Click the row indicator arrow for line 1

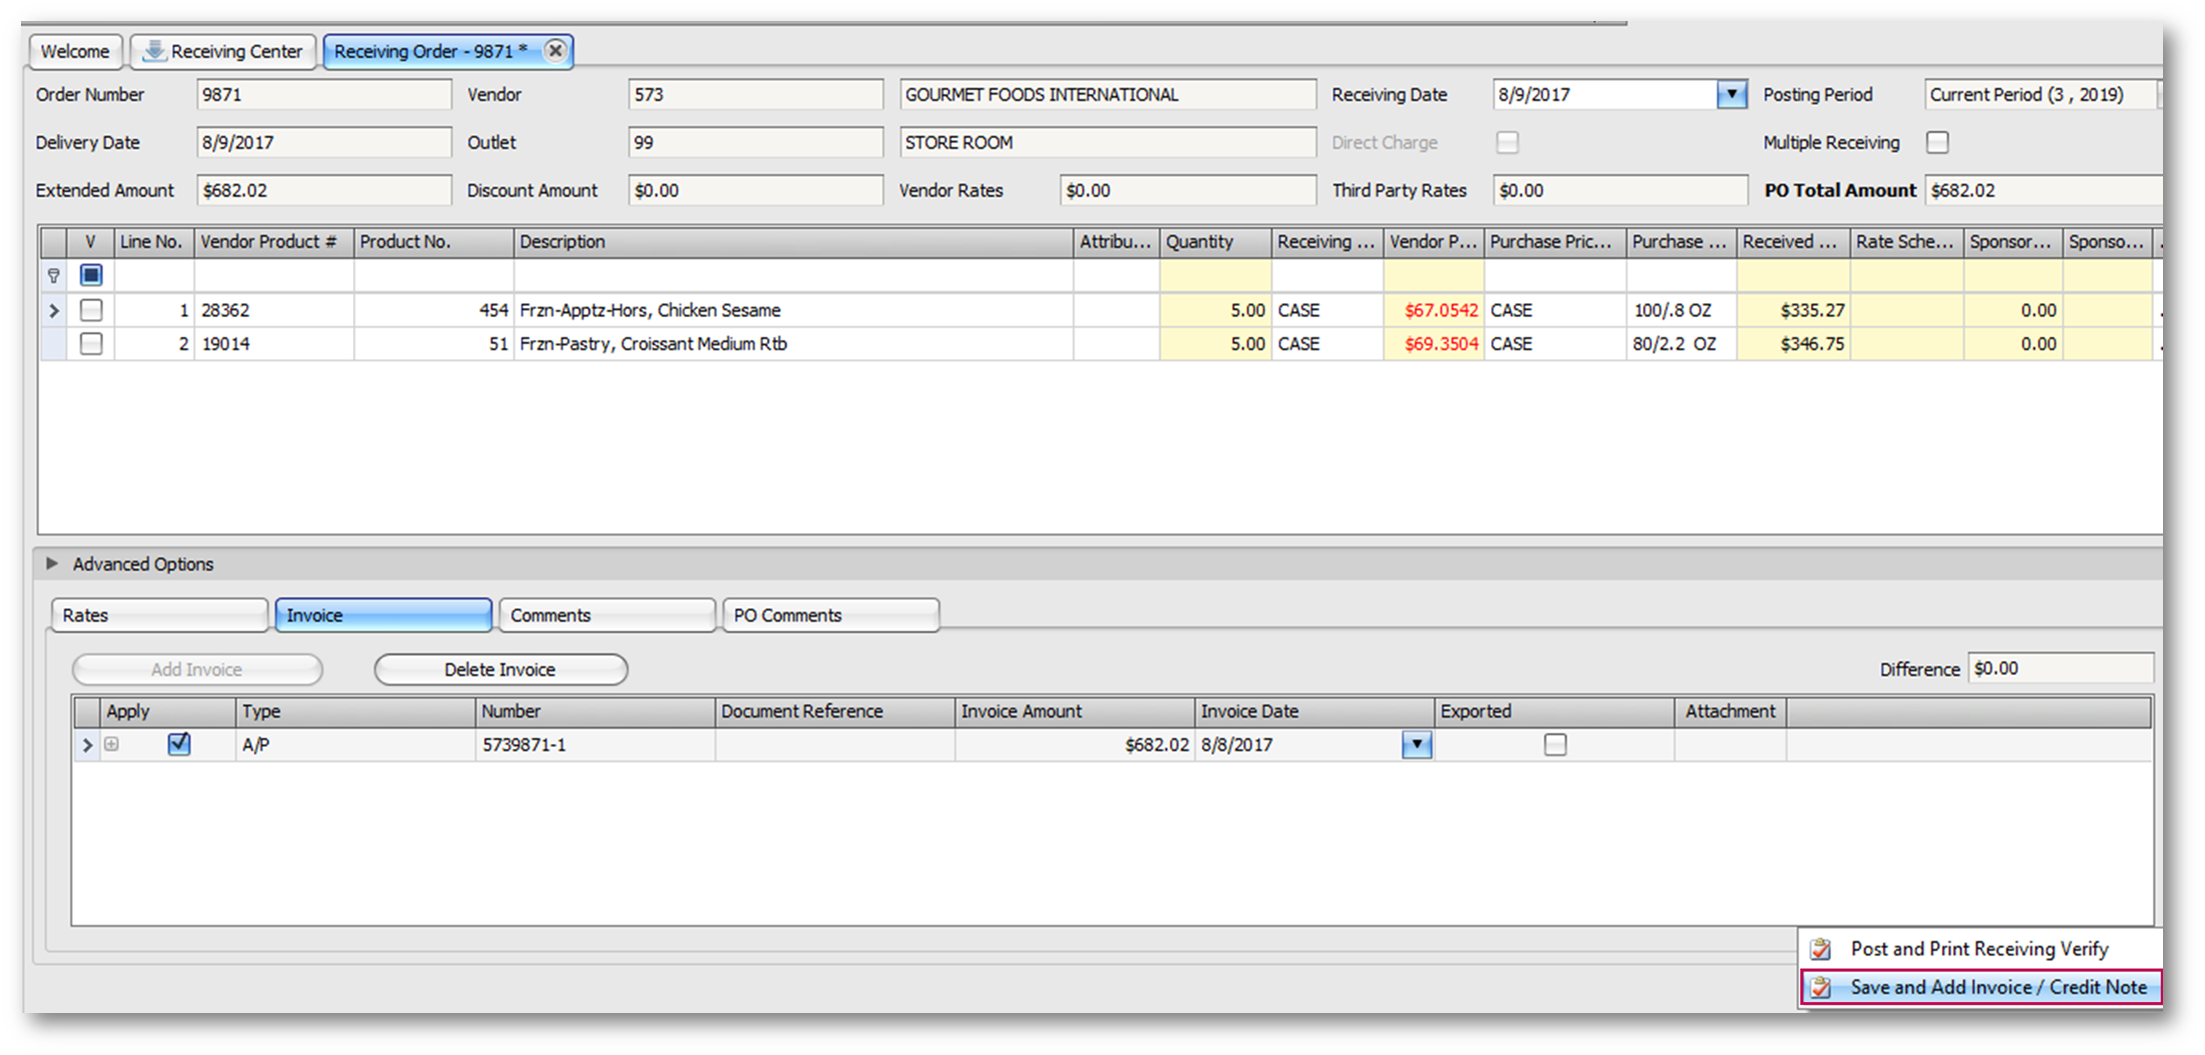coord(54,311)
